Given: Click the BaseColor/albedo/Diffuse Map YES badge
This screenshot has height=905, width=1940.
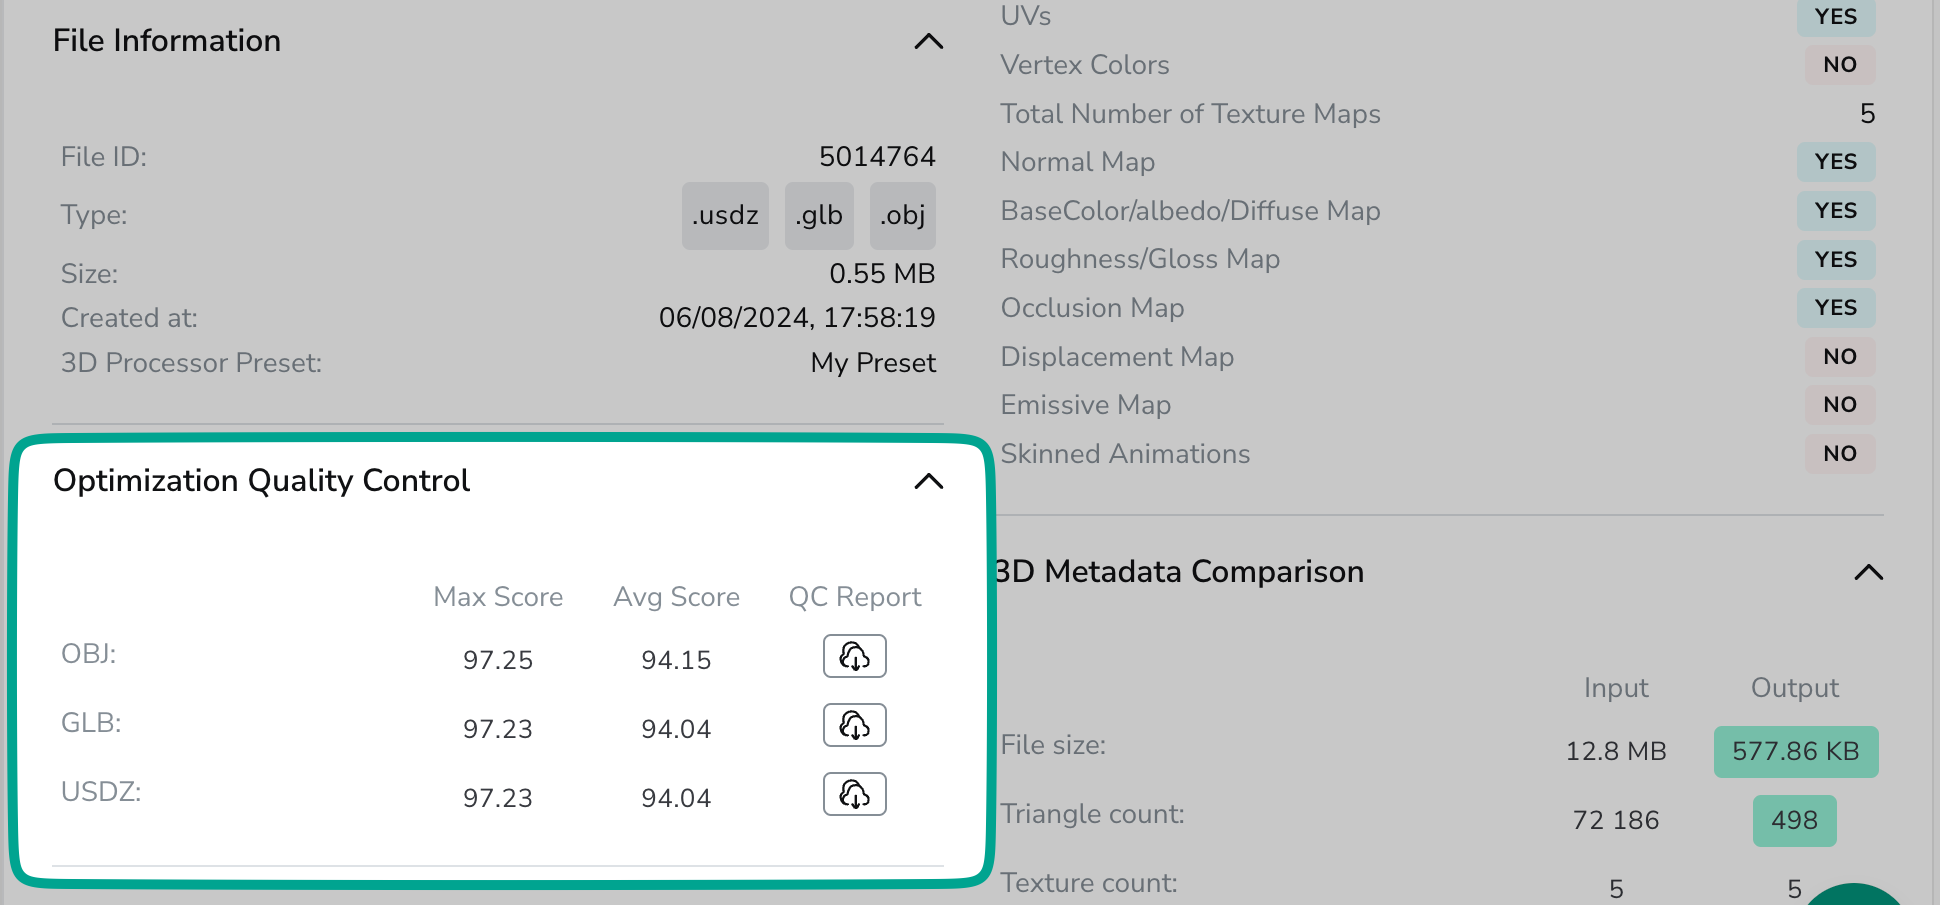Looking at the screenshot, I should [x=1836, y=211].
